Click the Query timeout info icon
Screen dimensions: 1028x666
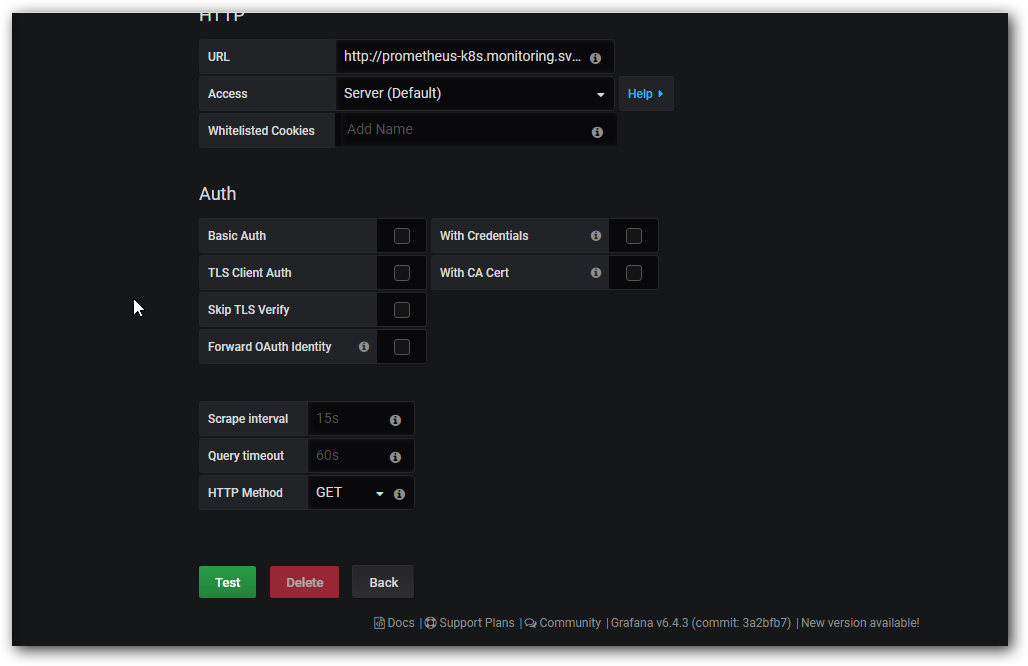click(395, 457)
